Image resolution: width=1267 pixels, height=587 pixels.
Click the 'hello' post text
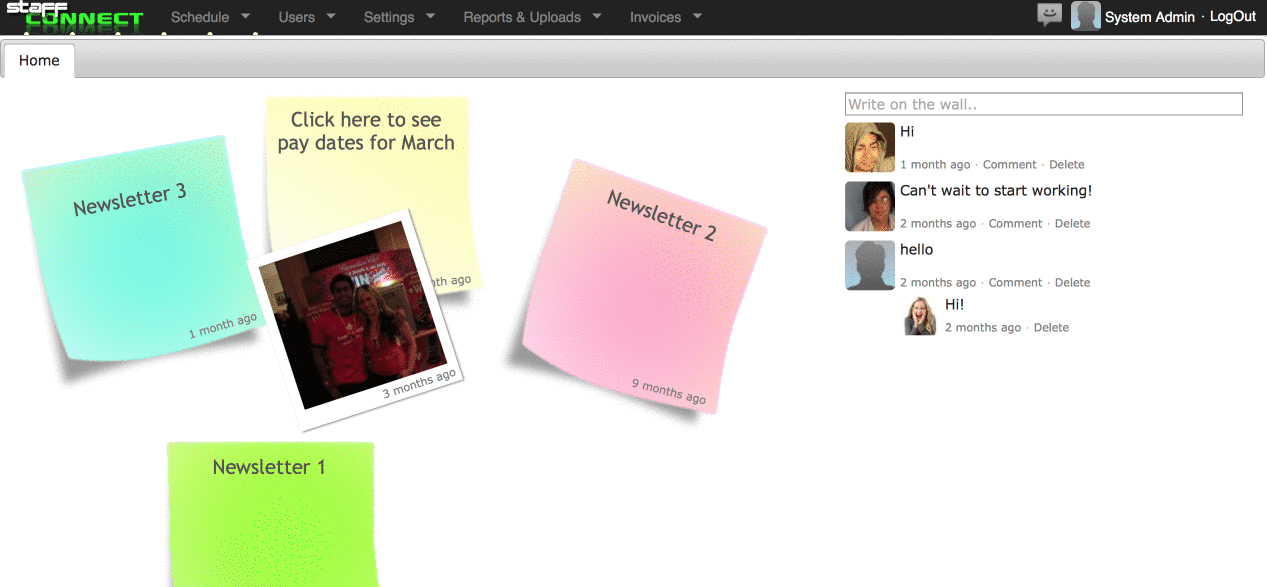coord(916,249)
